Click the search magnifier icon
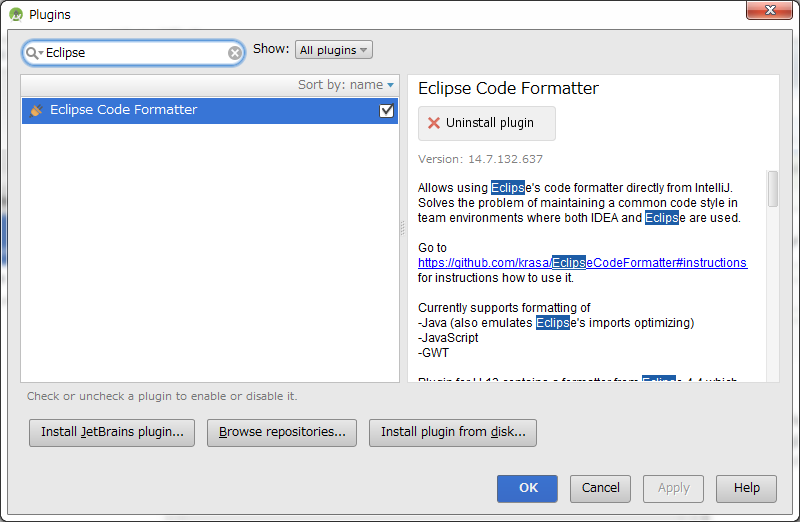This screenshot has height=522, width=800. 33,53
